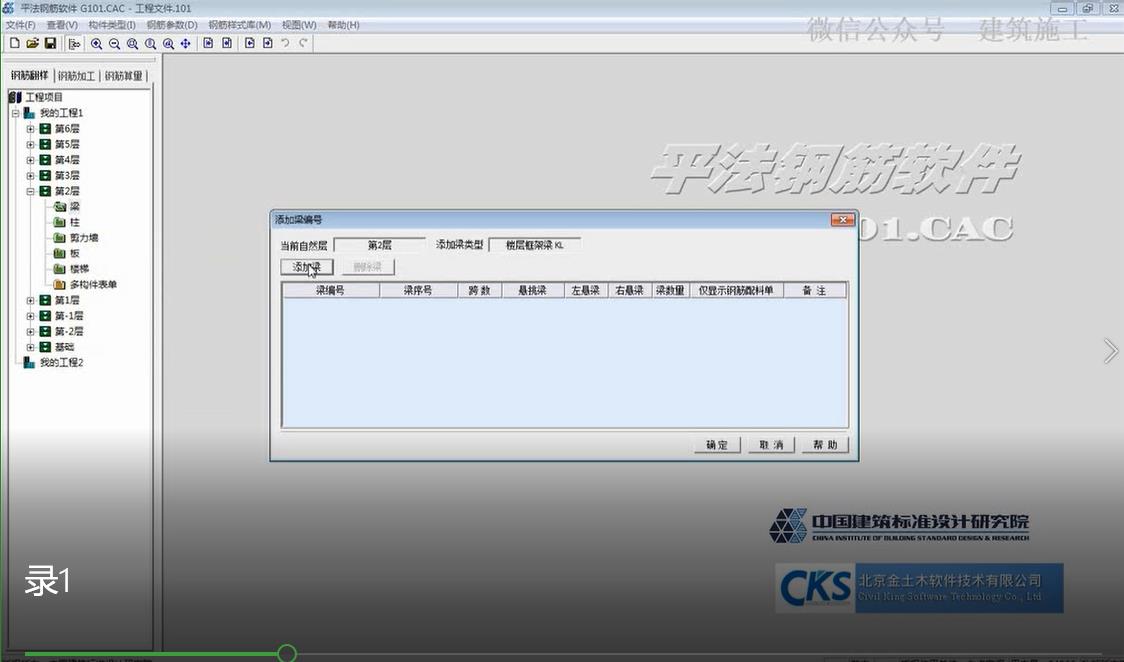Collapse the 我的工程1 project node
Viewport: 1124px width, 662px height.
(16, 113)
